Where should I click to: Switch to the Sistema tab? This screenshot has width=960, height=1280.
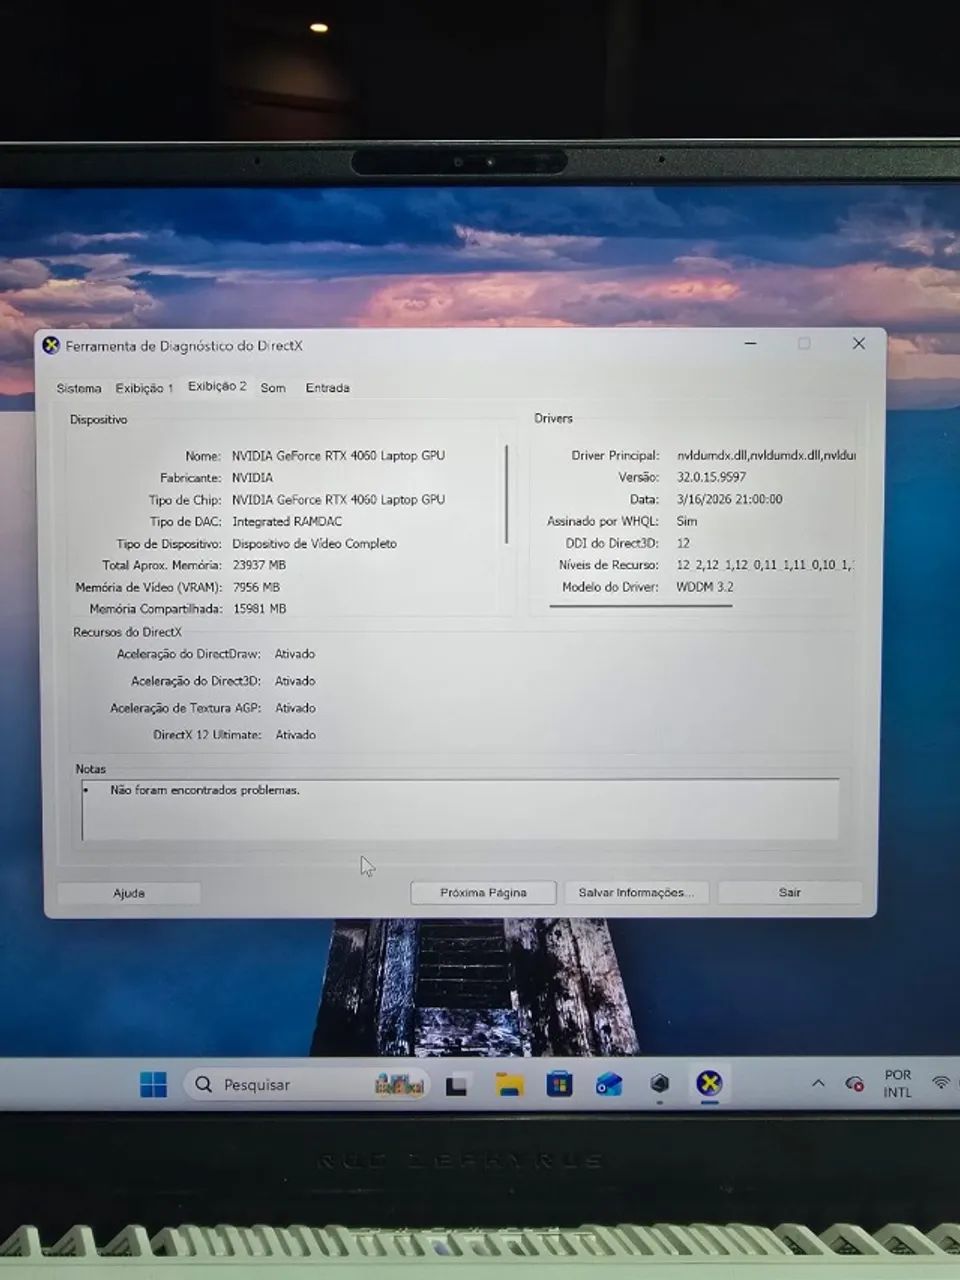79,388
